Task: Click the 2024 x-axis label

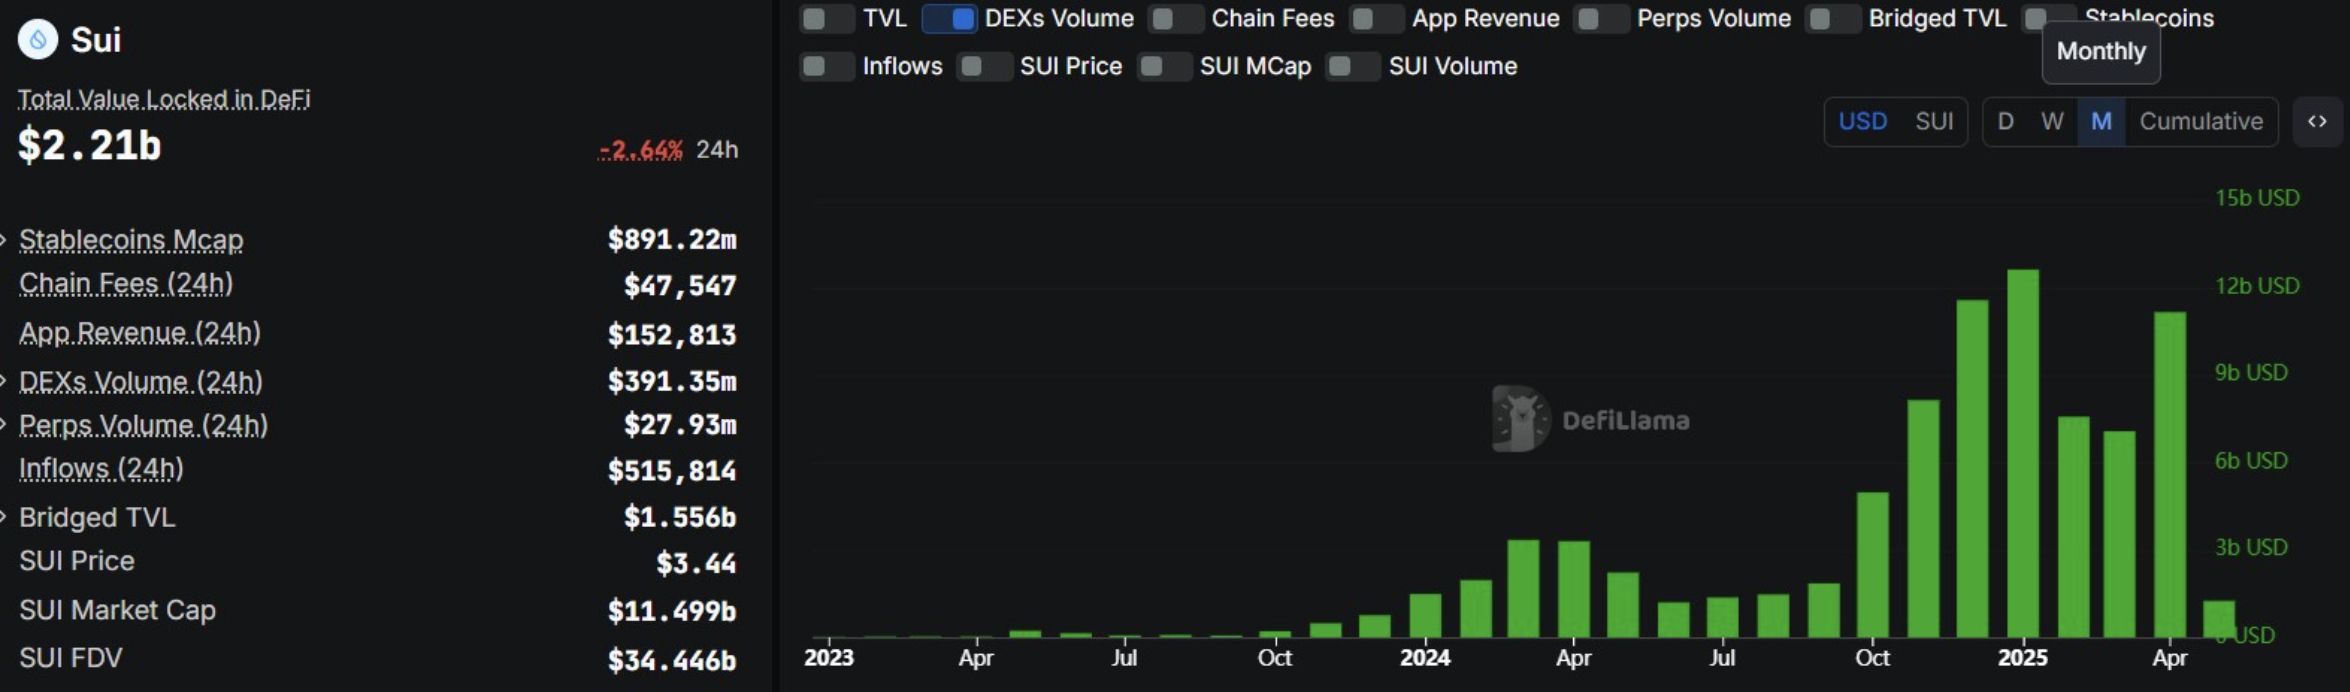Action: [x=1425, y=658]
